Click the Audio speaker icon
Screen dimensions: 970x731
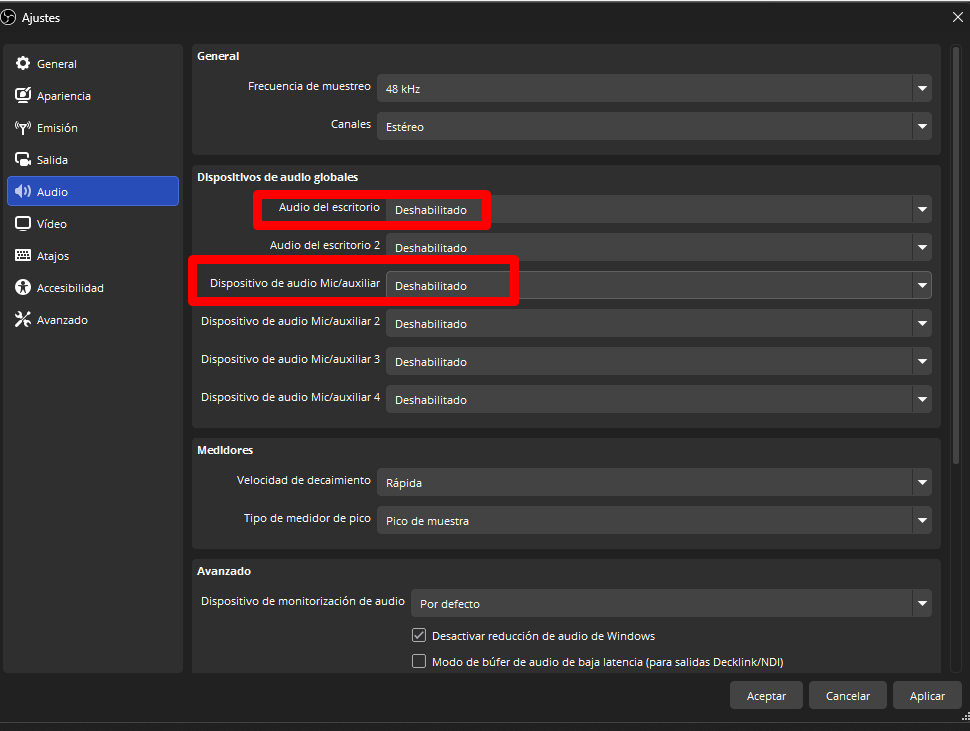tap(22, 191)
